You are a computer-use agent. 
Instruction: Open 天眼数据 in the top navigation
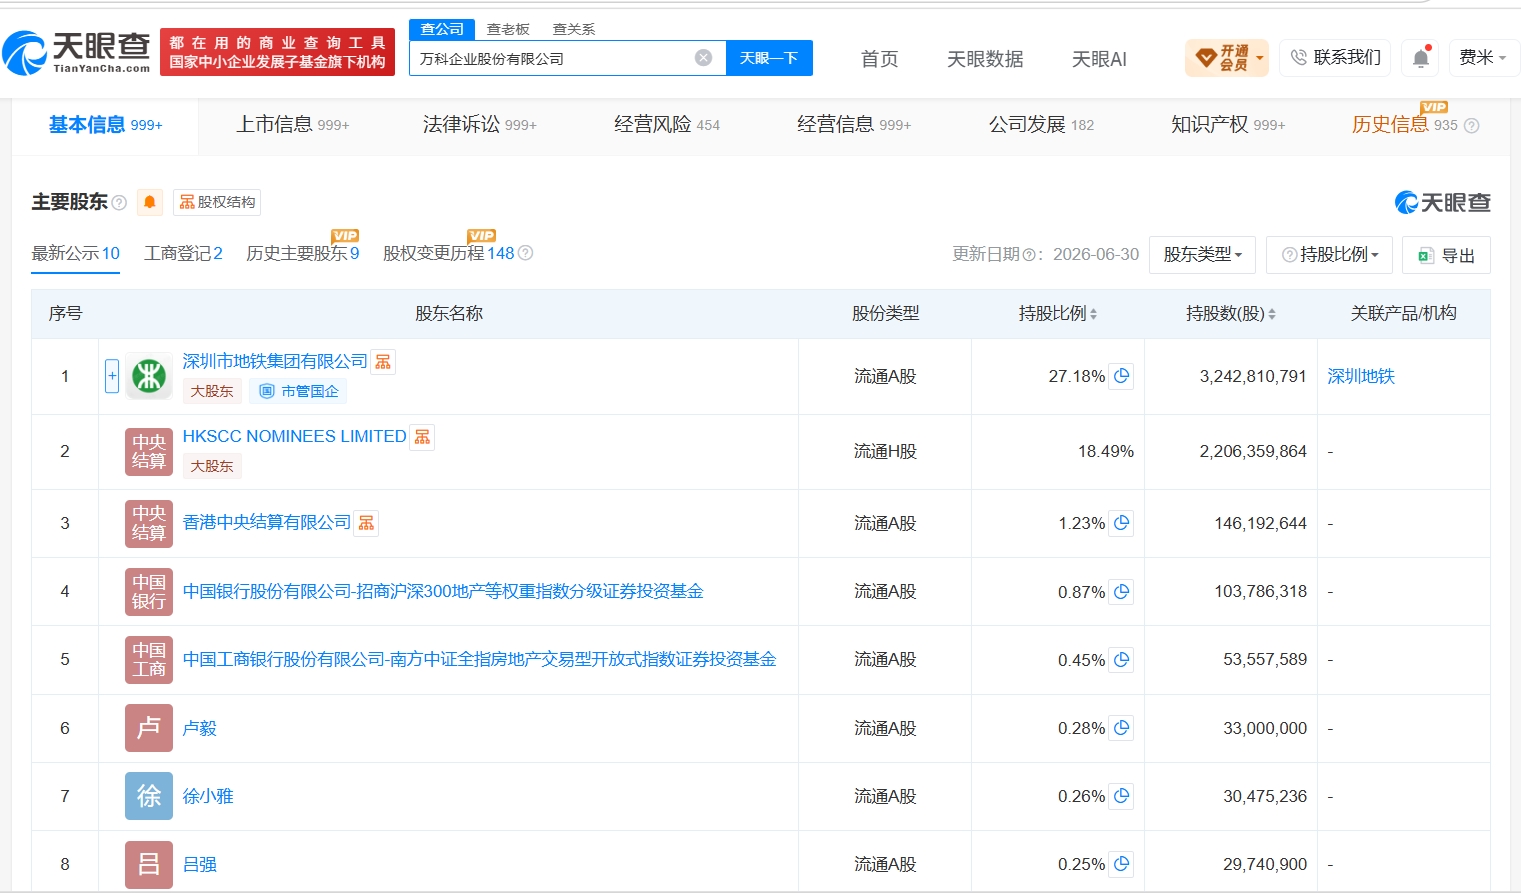[x=985, y=59]
